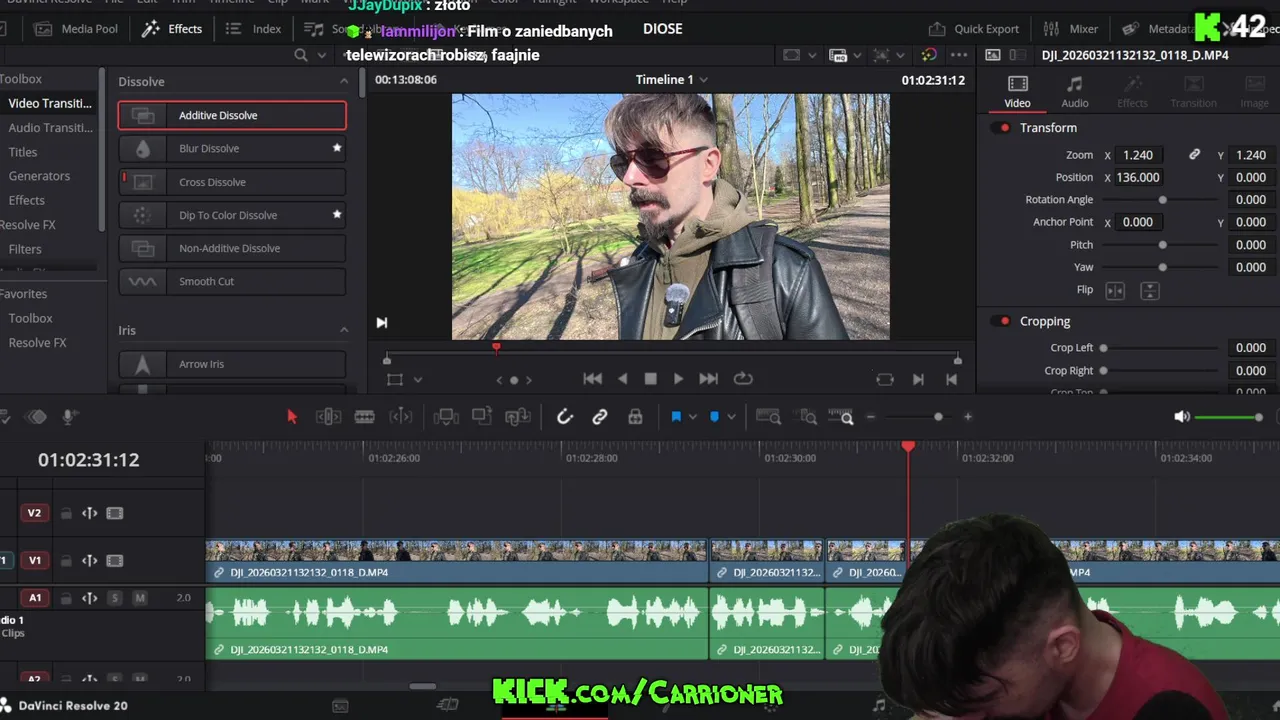Click timeline zoom minus button
Screen dimensions: 1280x720
coord(870,417)
